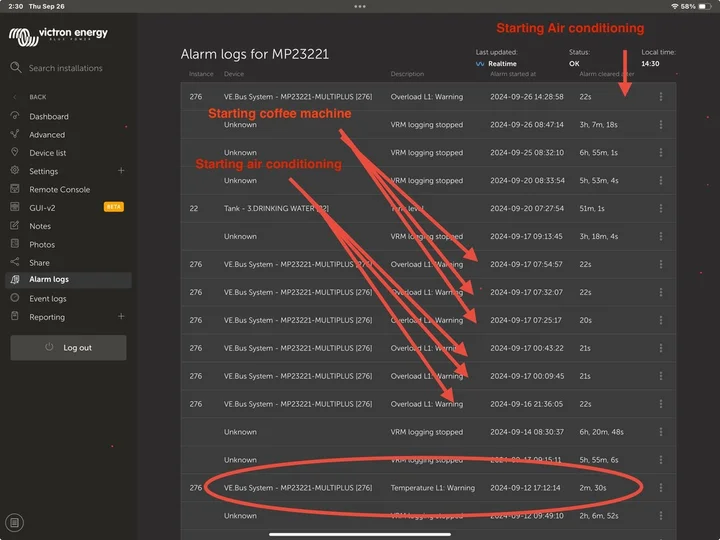Open options for 21:36:05 overload alarm
The image size is (720, 540).
661,404
